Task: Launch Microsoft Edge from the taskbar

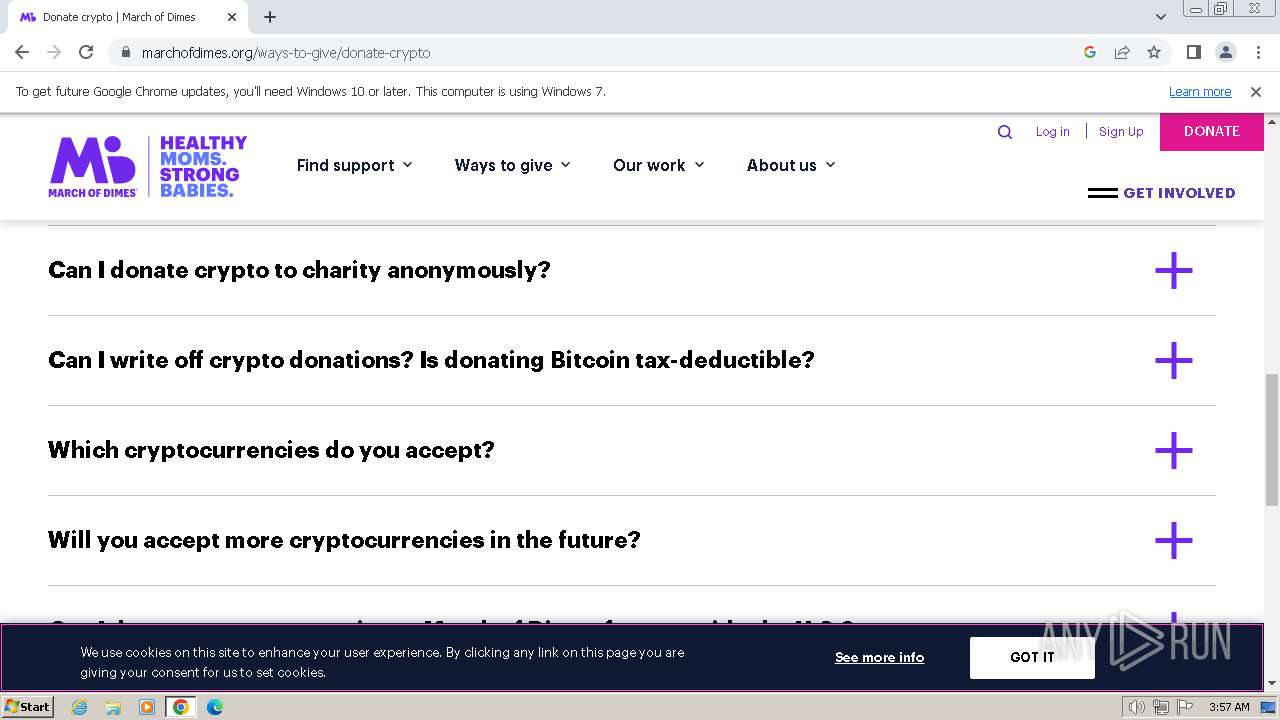Action: point(215,707)
